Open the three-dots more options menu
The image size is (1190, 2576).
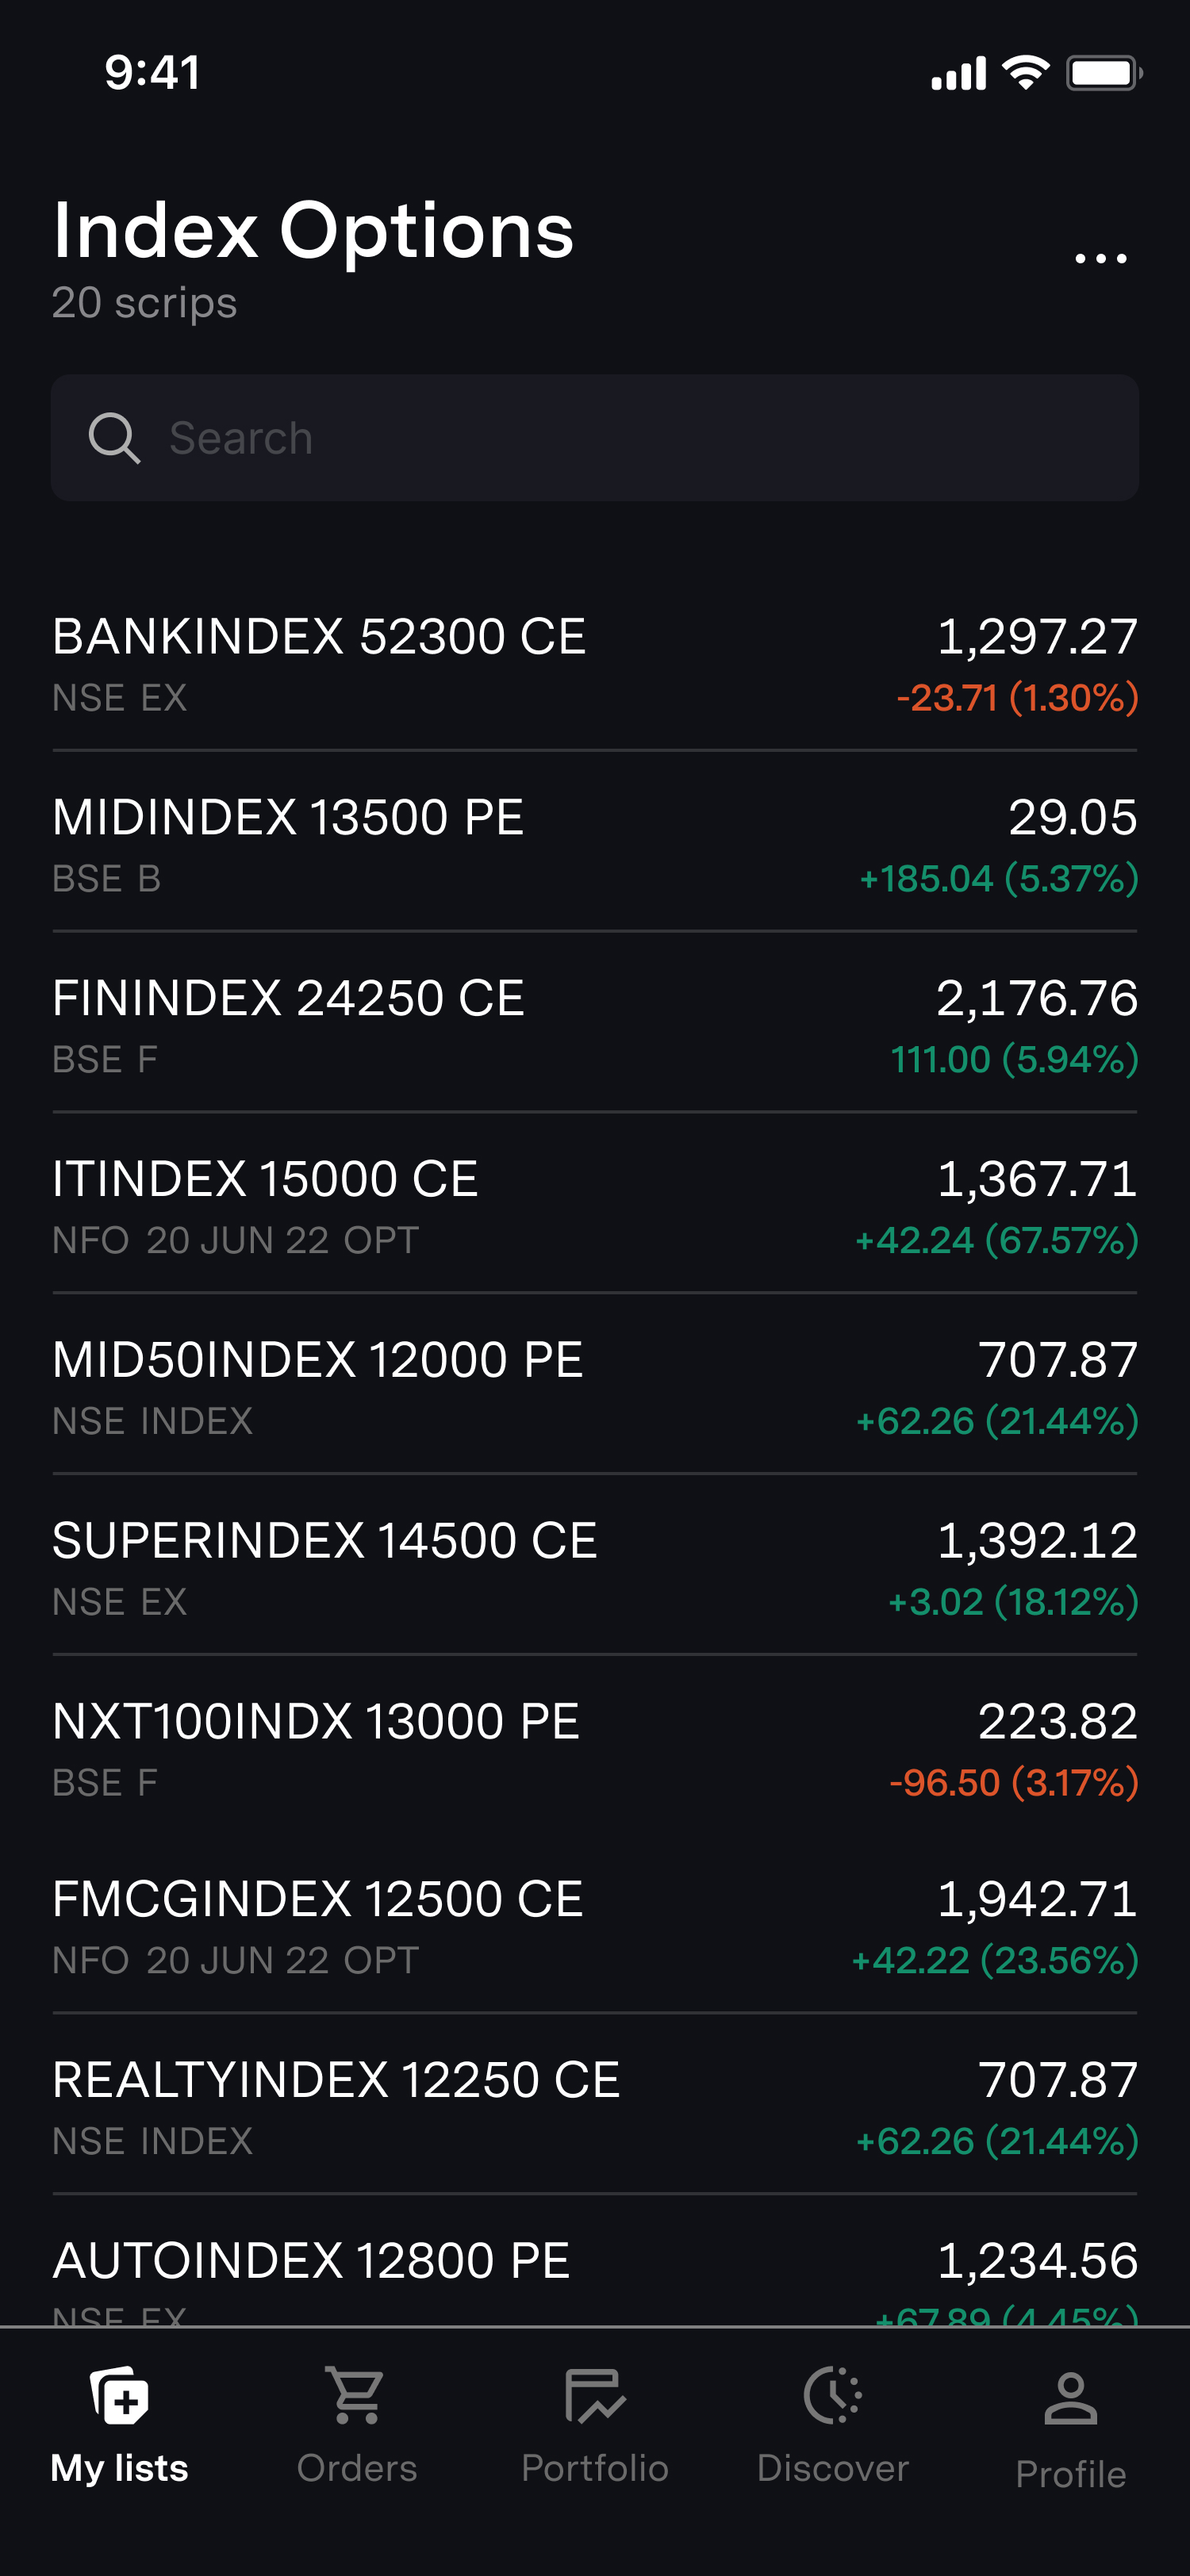tap(1100, 258)
